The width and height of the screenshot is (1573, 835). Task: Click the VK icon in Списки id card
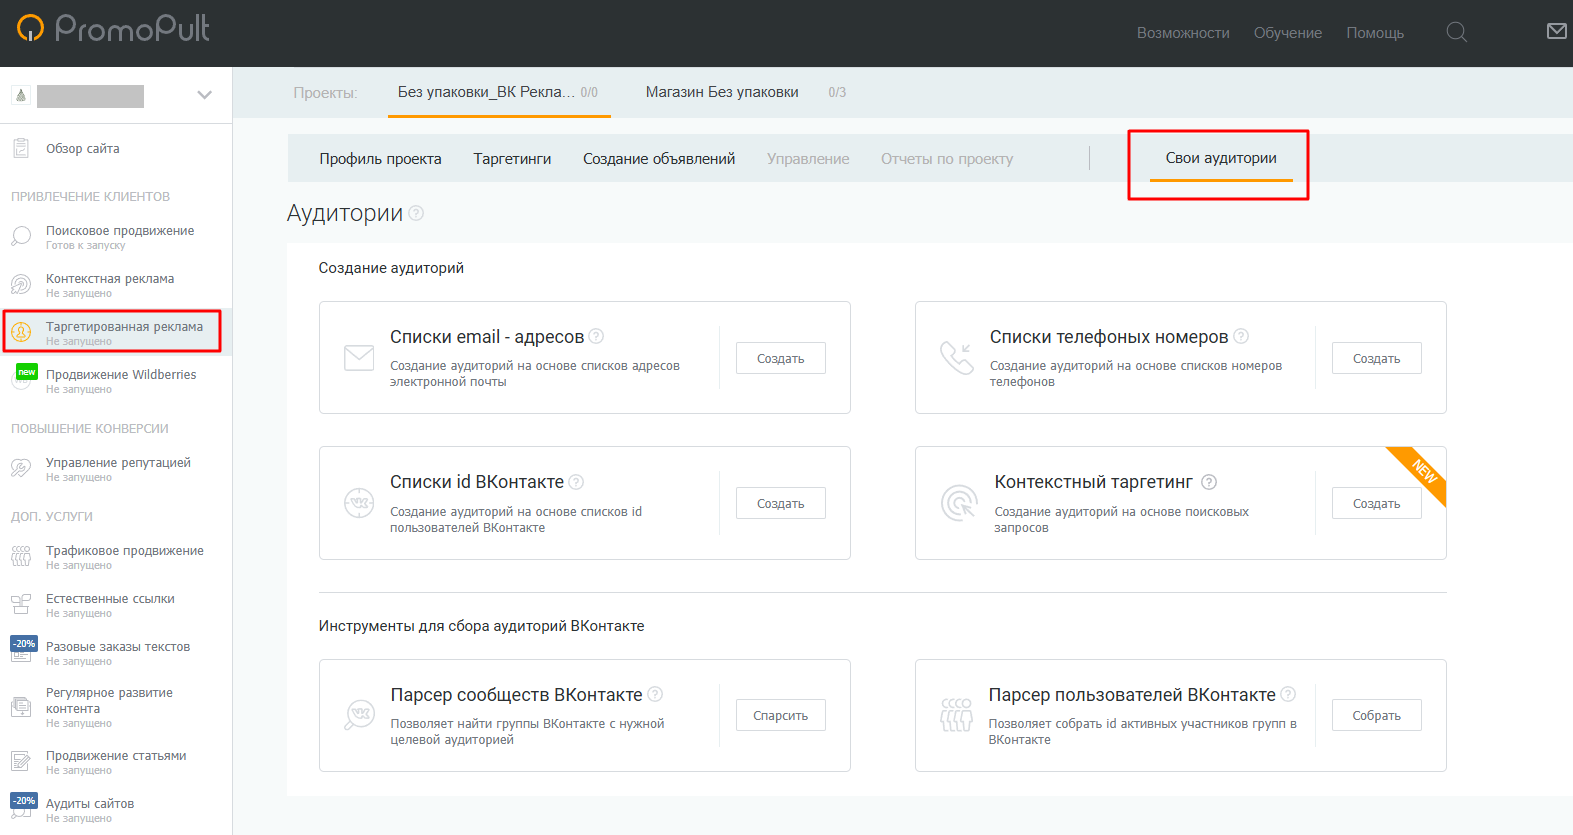359,503
